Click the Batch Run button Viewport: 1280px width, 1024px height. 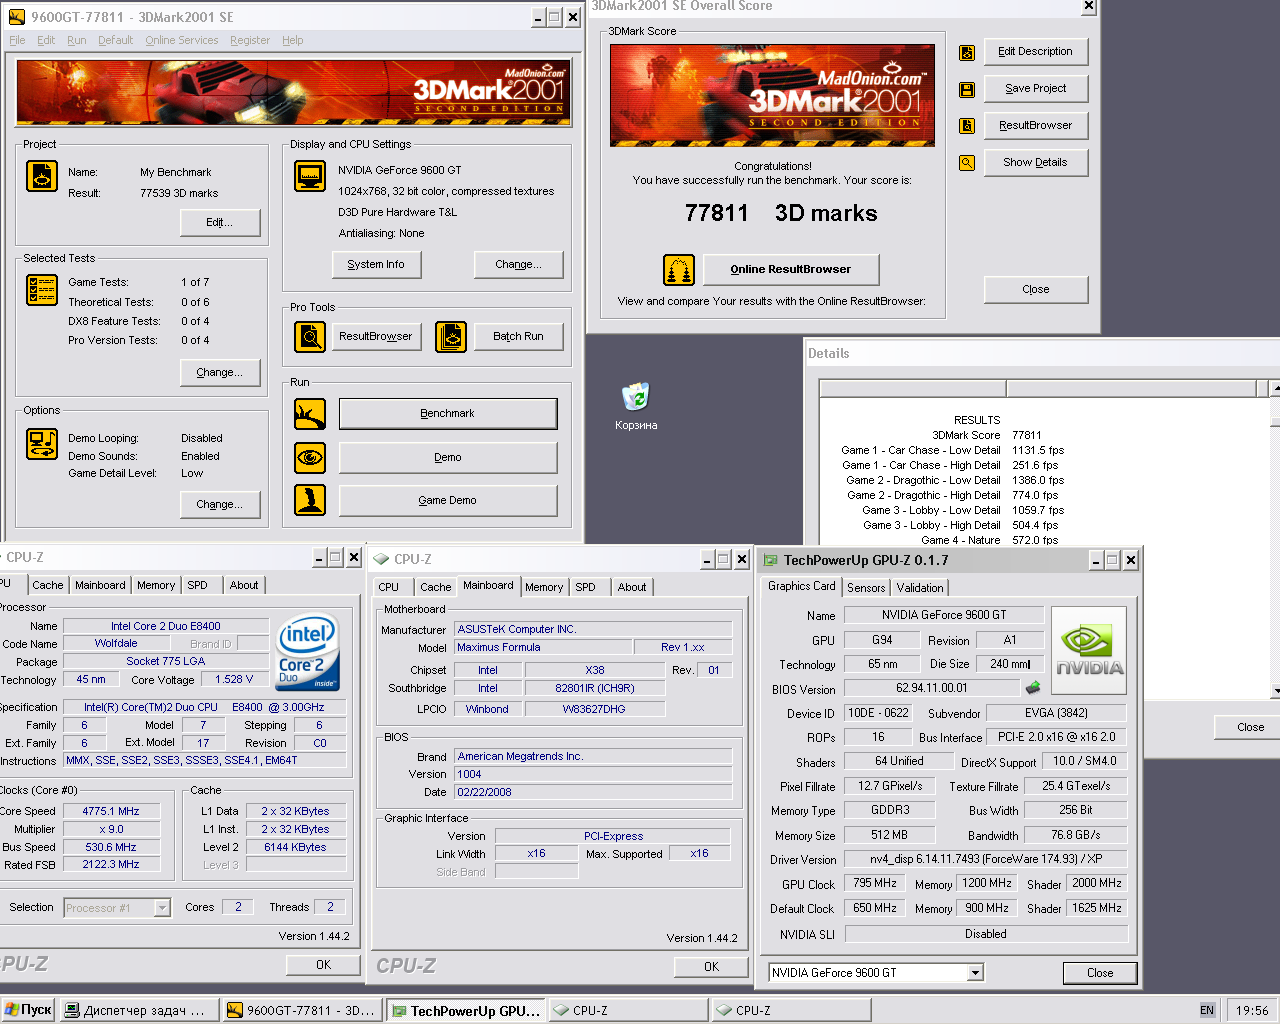518,337
